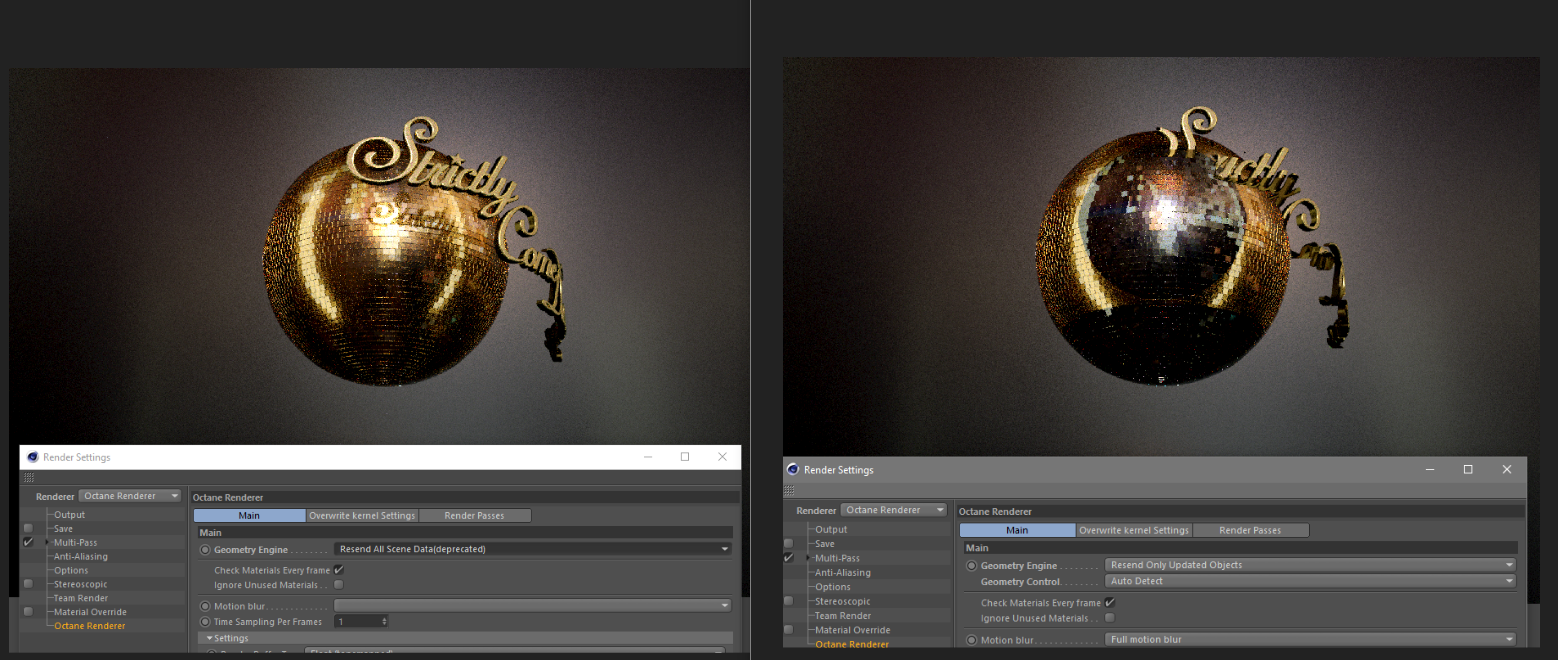Select Stereoscopic in right Render Settings list
Image resolution: width=1558 pixels, height=660 pixels.
pos(842,601)
